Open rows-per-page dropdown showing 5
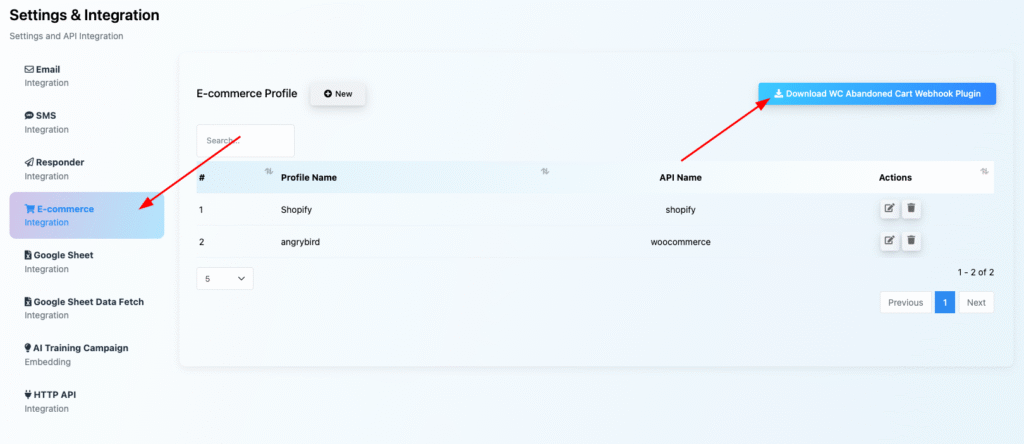This screenshot has width=1024, height=444. pos(225,278)
